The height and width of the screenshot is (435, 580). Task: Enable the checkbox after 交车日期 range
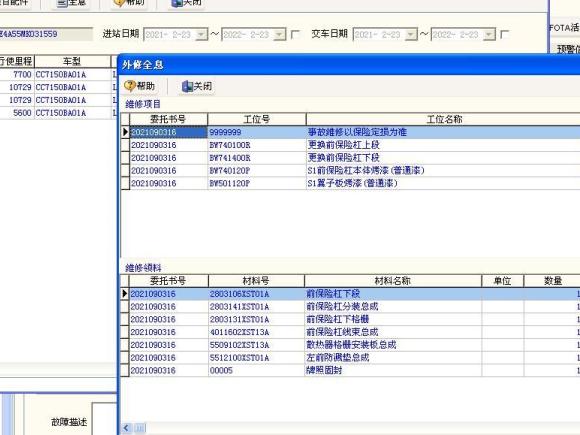[x=504, y=35]
